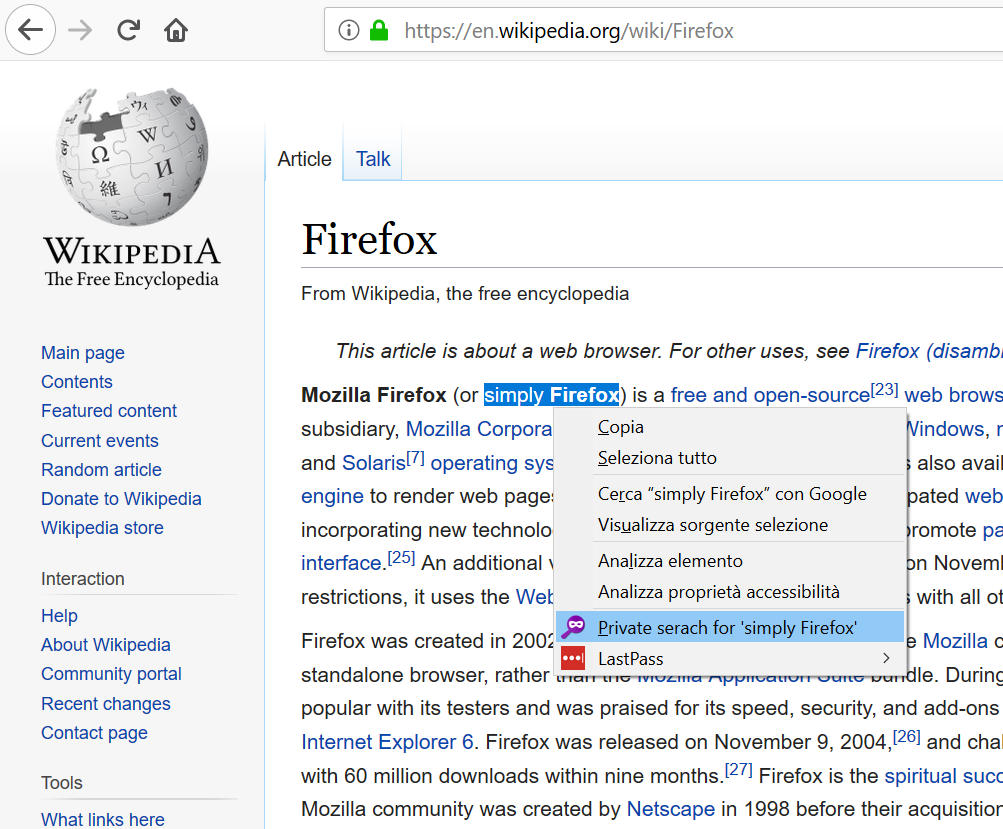This screenshot has height=829, width=1003.
Task: Open the Contact page link
Action: pyautogui.click(x=94, y=732)
